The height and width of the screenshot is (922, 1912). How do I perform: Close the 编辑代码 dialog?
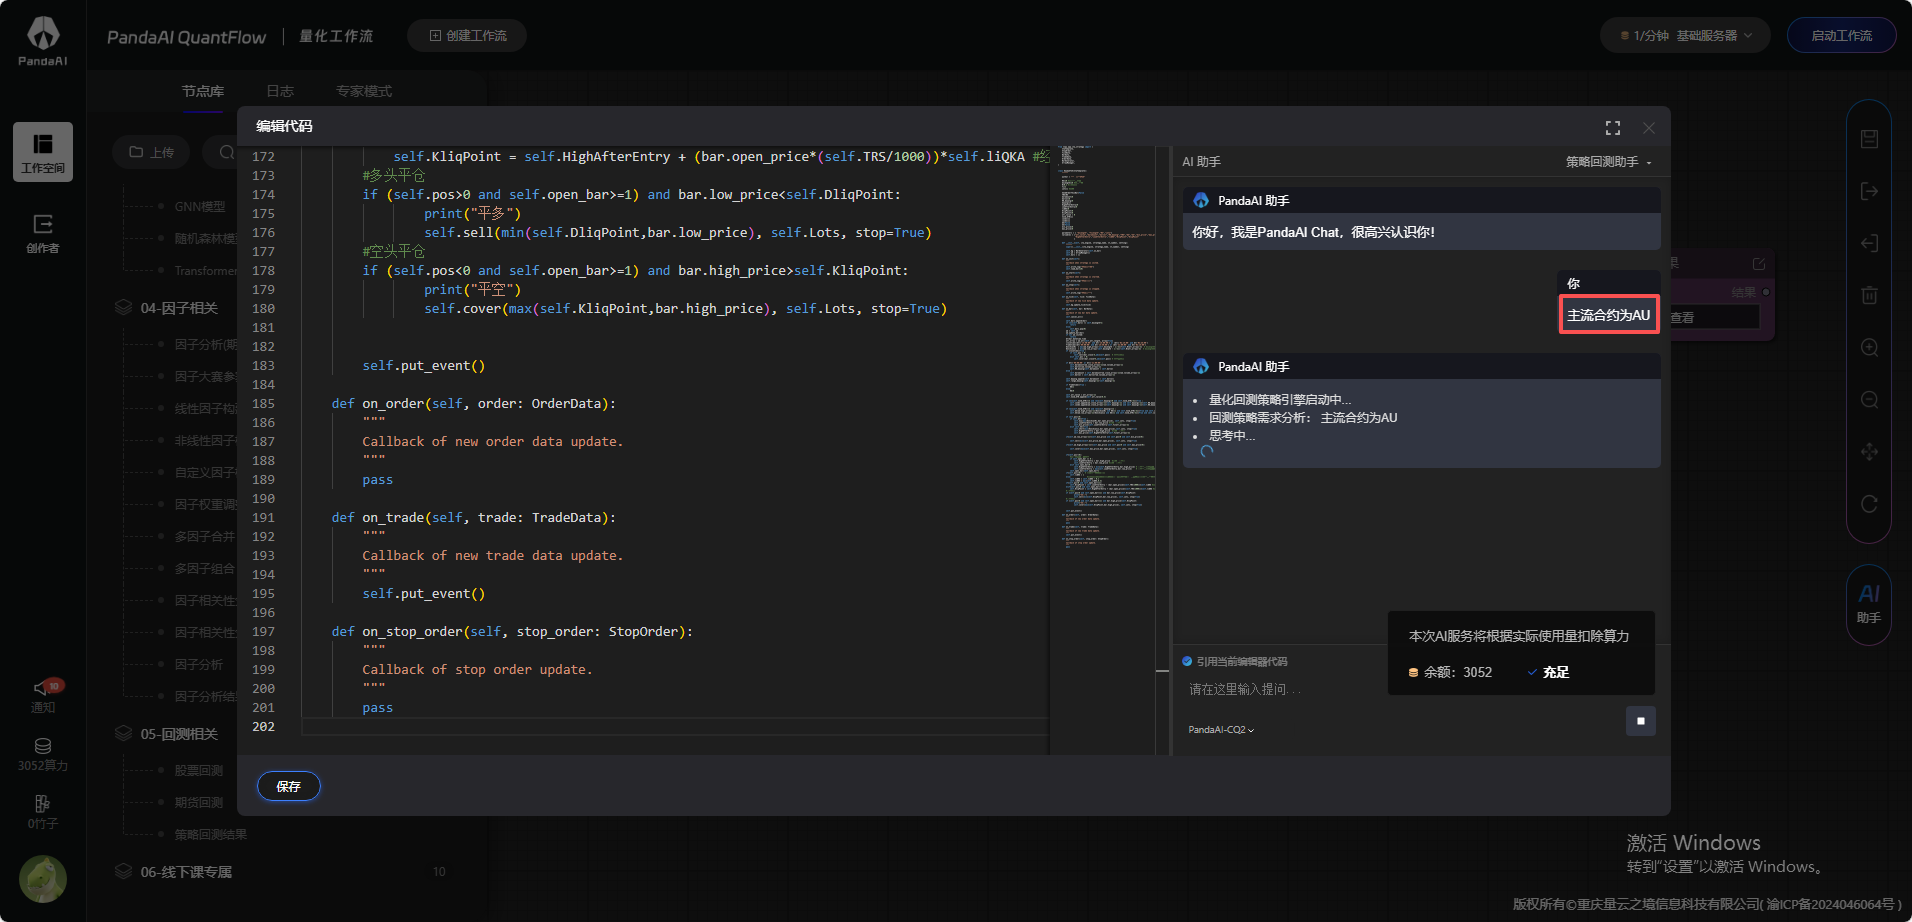1649,128
